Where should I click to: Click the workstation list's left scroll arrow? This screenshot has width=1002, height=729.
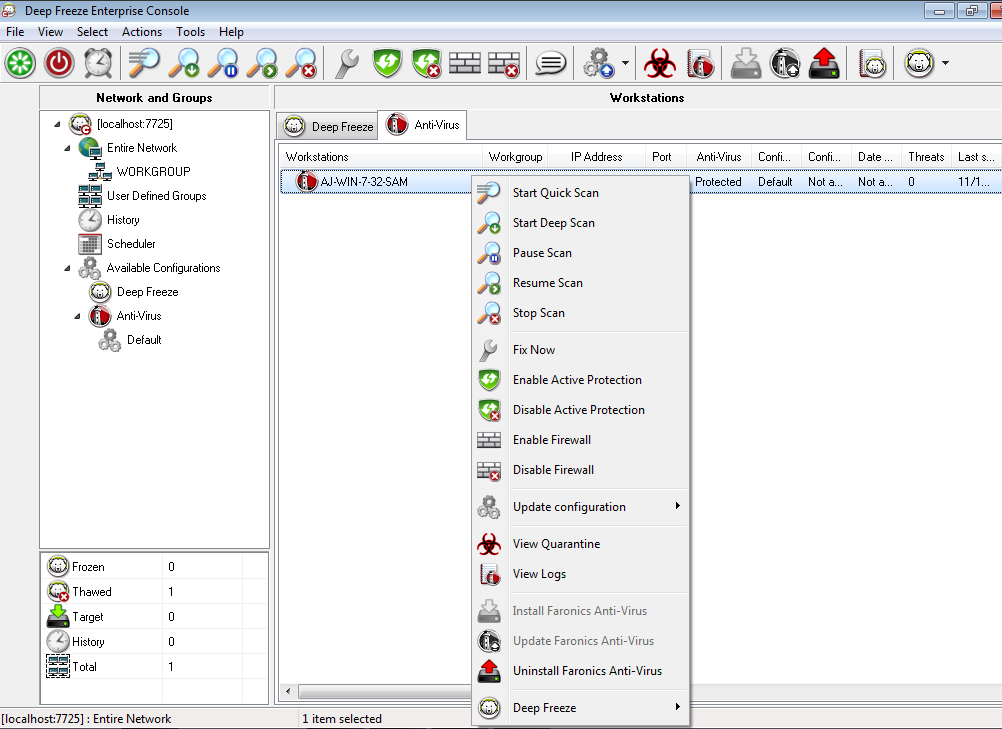pyautogui.click(x=288, y=691)
